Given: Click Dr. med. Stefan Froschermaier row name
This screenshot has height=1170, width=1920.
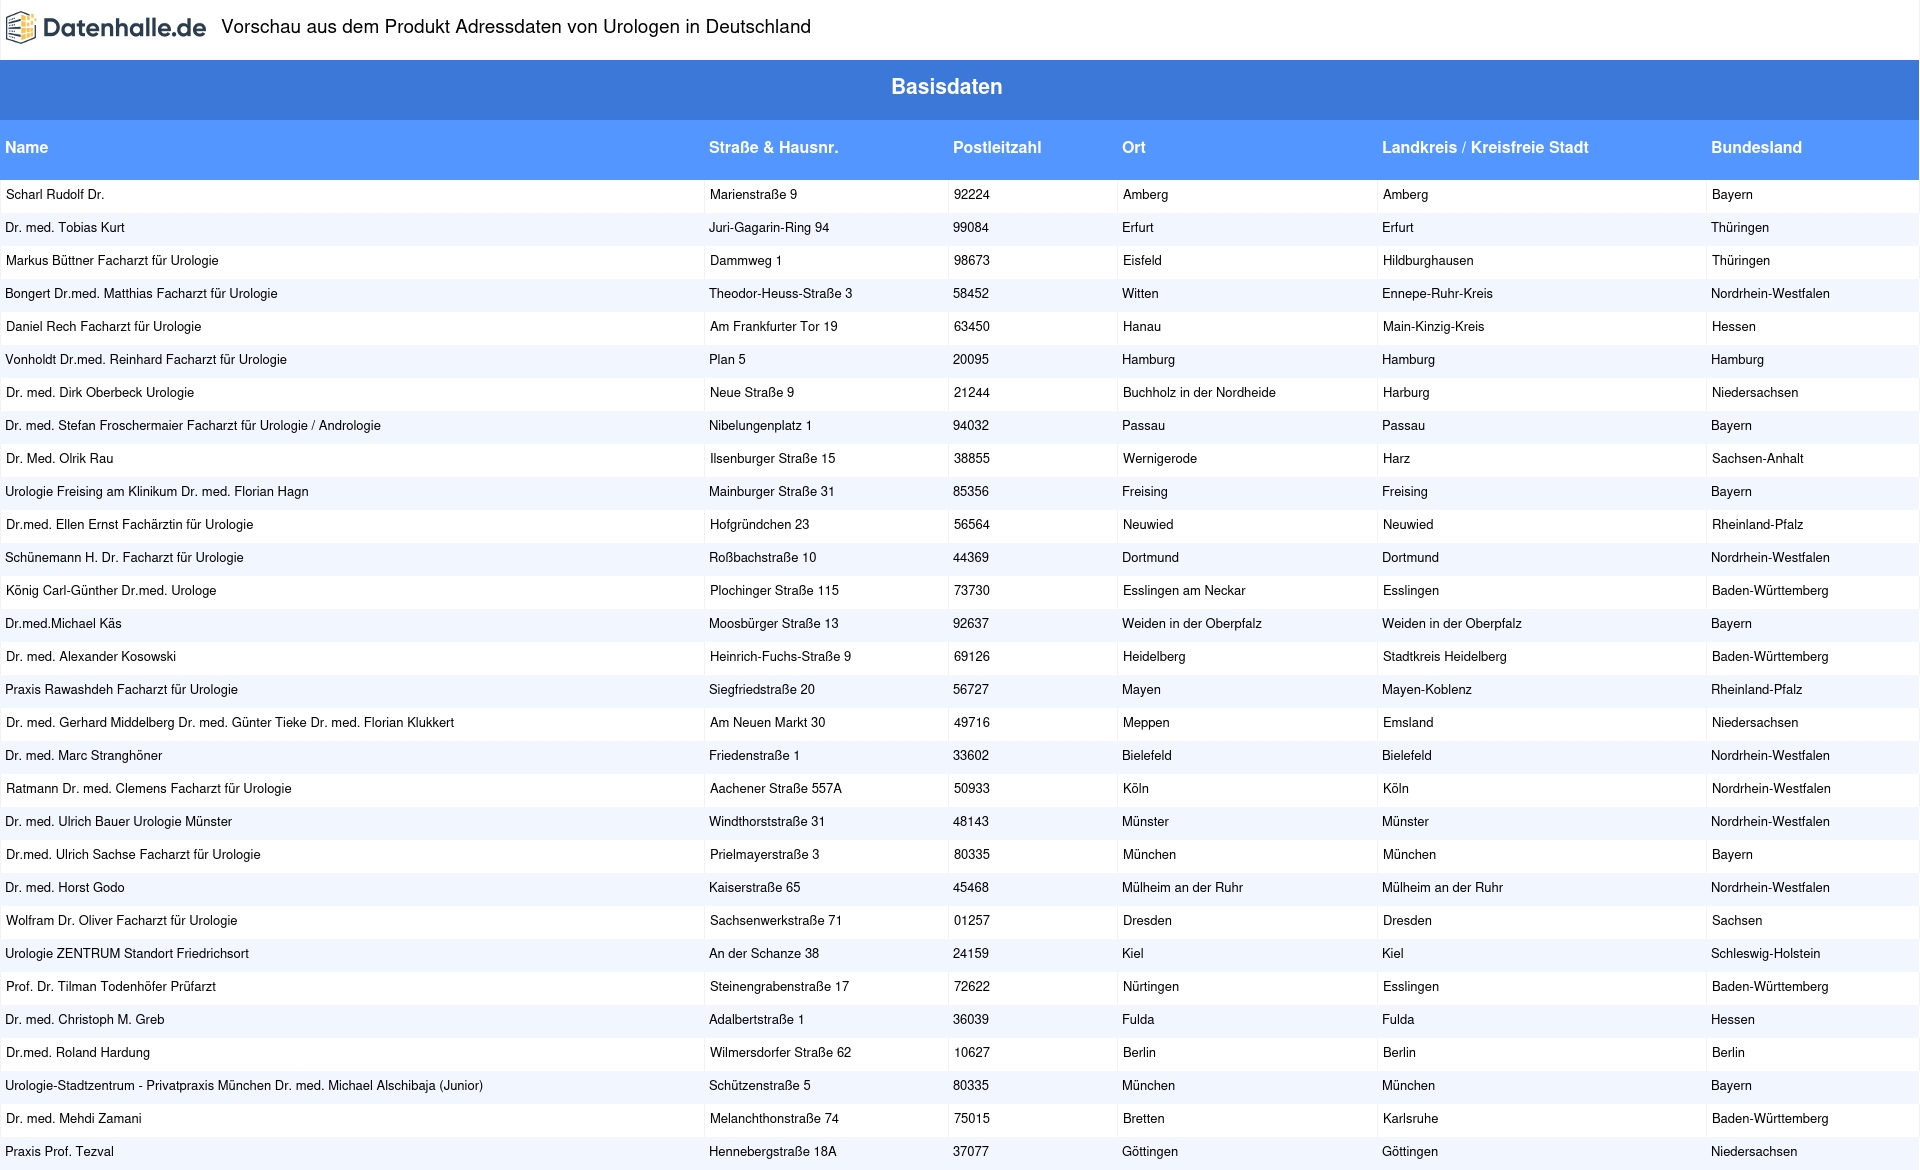Looking at the screenshot, I should (193, 426).
